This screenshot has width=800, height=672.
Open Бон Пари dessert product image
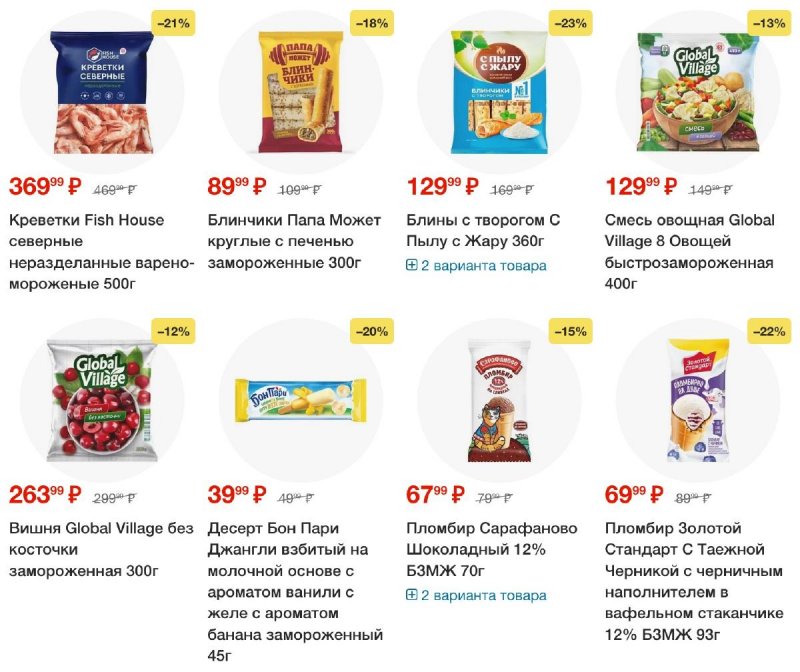point(301,400)
